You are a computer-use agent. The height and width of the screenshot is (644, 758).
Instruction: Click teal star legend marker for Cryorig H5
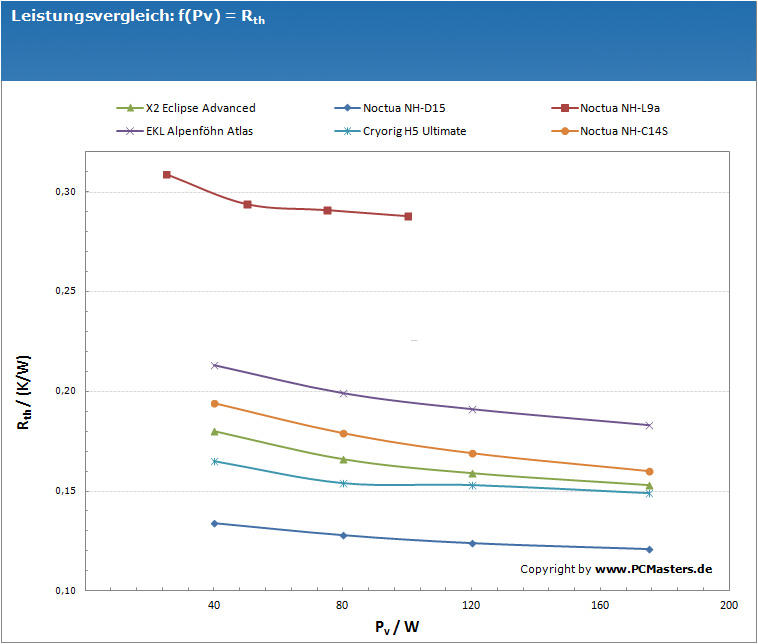[347, 131]
